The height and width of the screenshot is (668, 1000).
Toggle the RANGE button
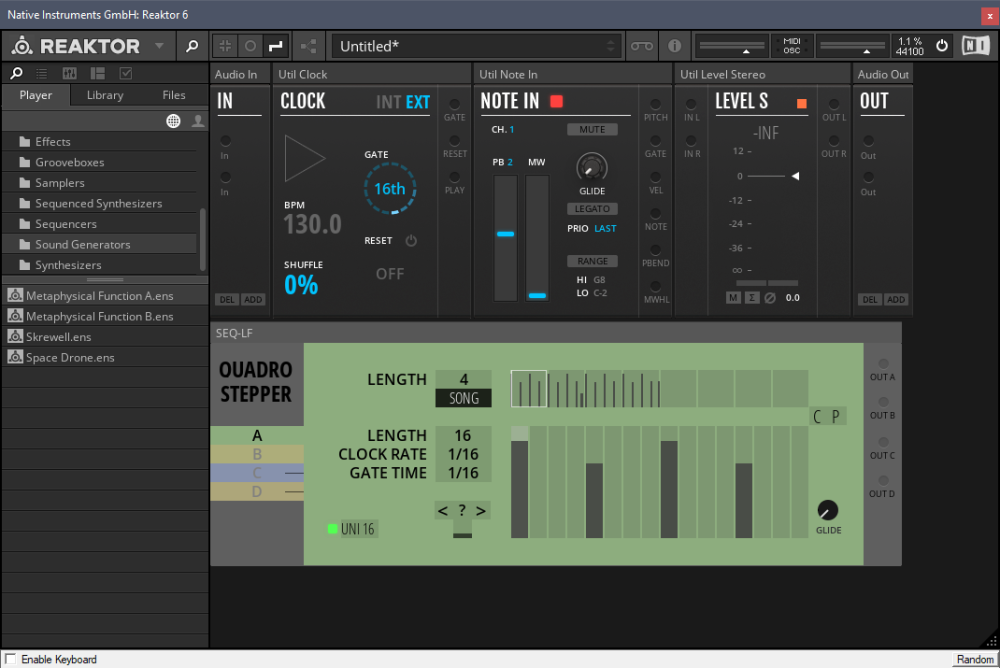[x=592, y=261]
